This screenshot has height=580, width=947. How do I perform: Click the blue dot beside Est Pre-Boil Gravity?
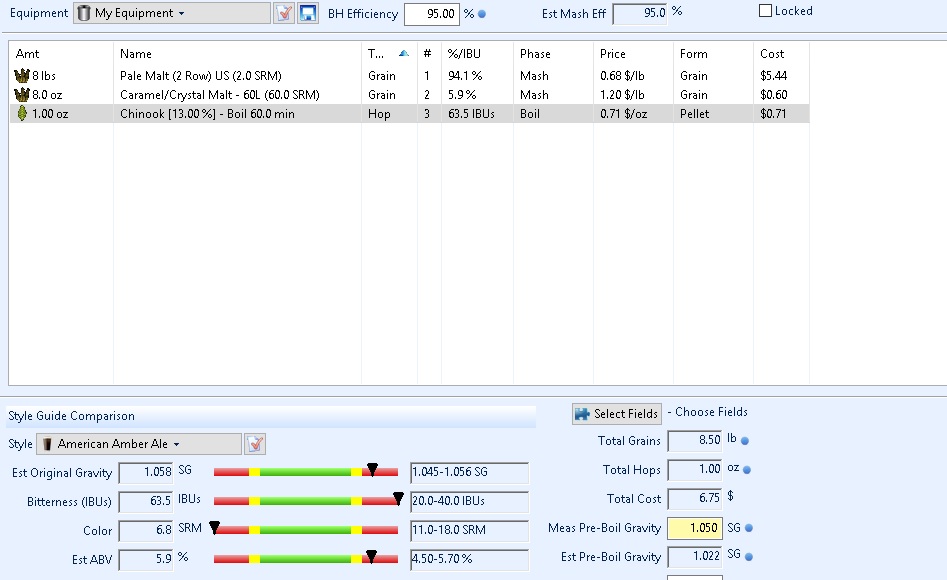click(749, 557)
